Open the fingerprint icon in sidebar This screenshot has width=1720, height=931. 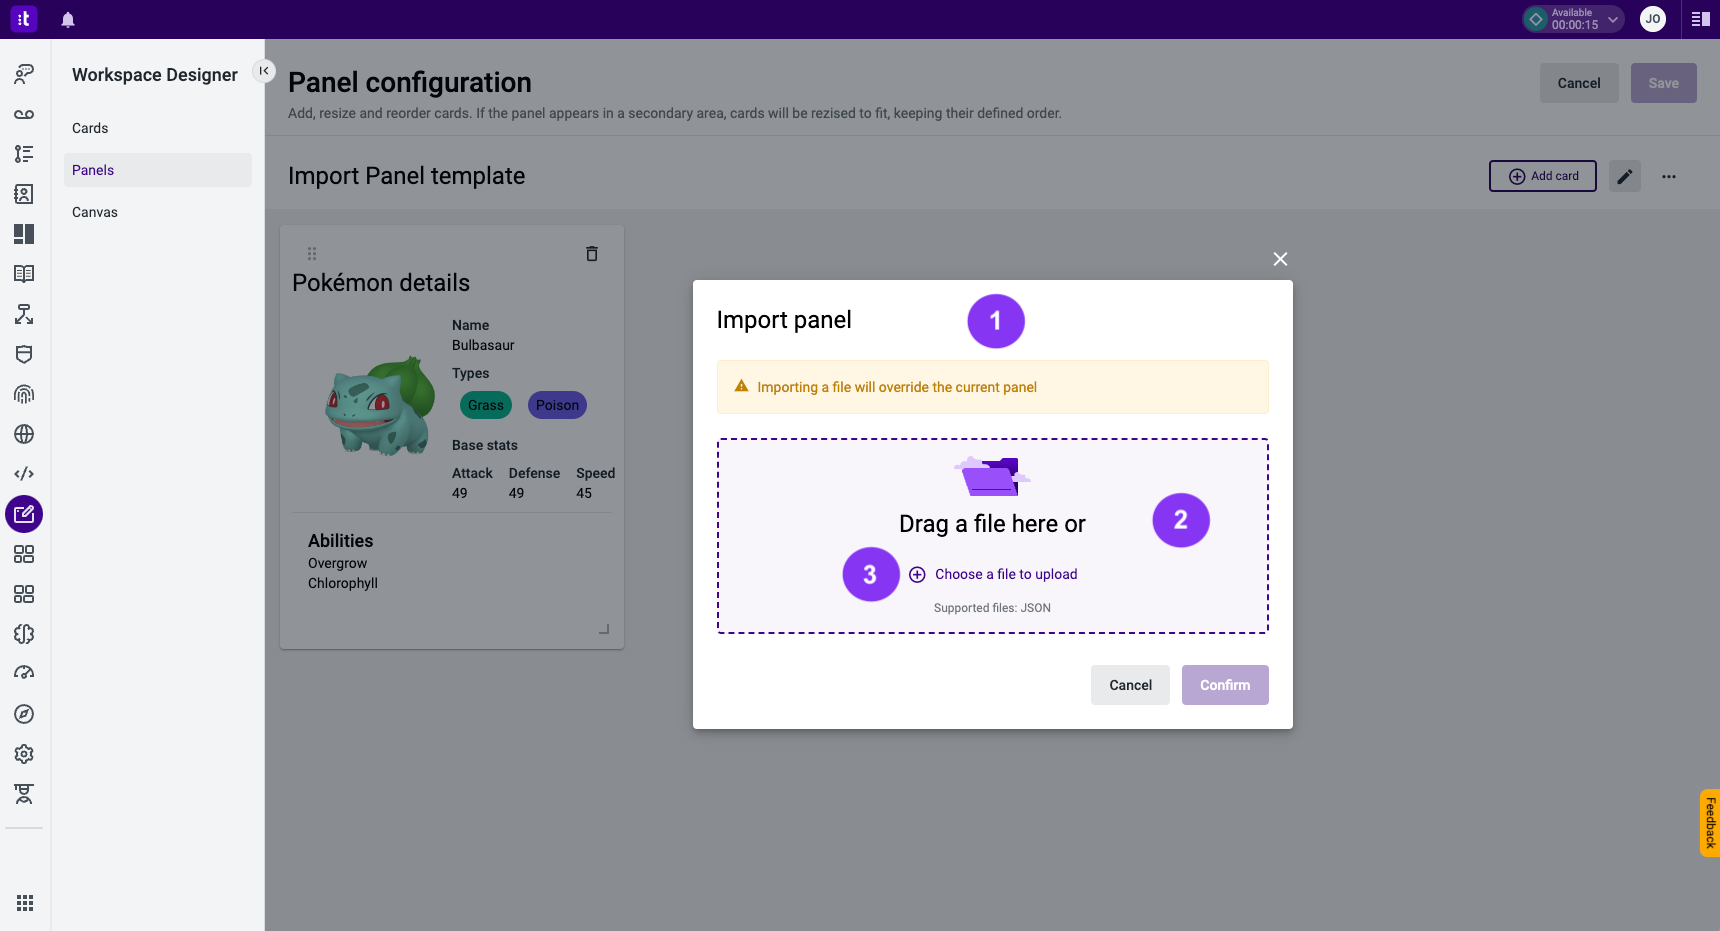[x=24, y=394]
